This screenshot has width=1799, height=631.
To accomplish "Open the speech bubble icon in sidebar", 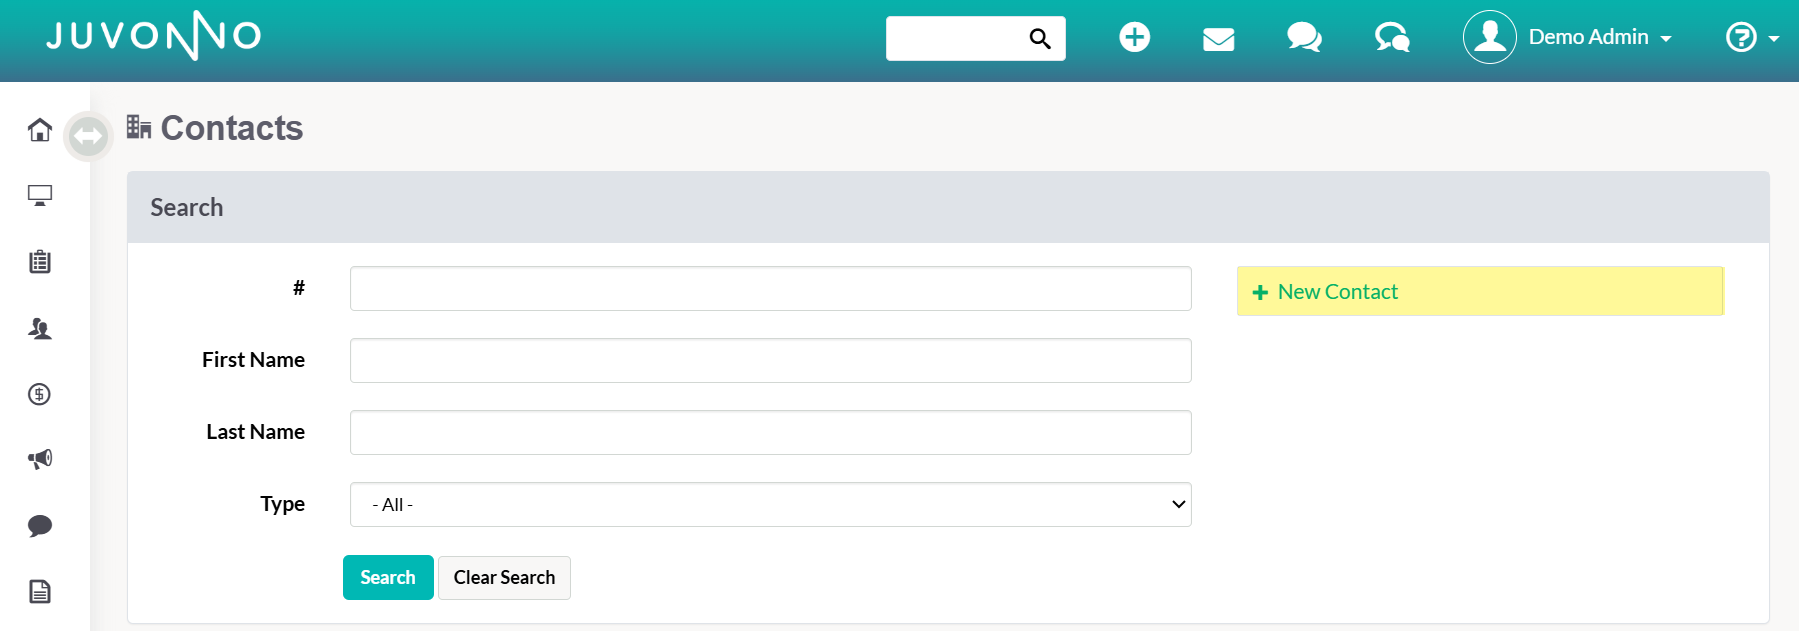I will (x=40, y=525).
